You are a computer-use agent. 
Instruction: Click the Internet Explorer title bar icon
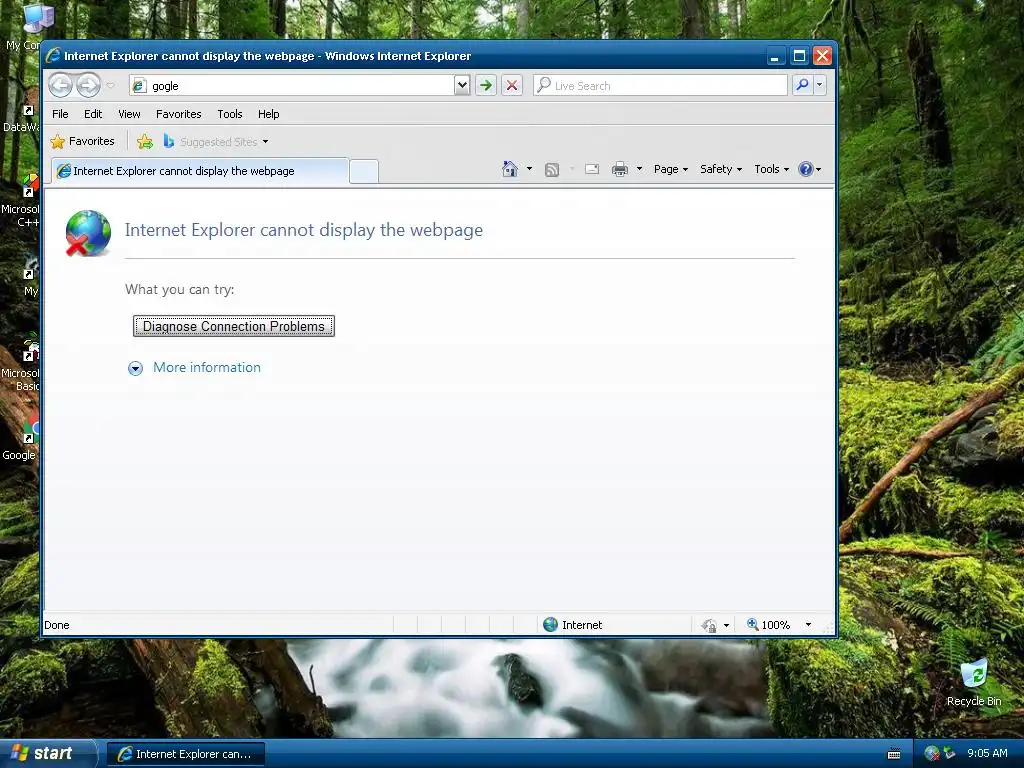coord(53,56)
